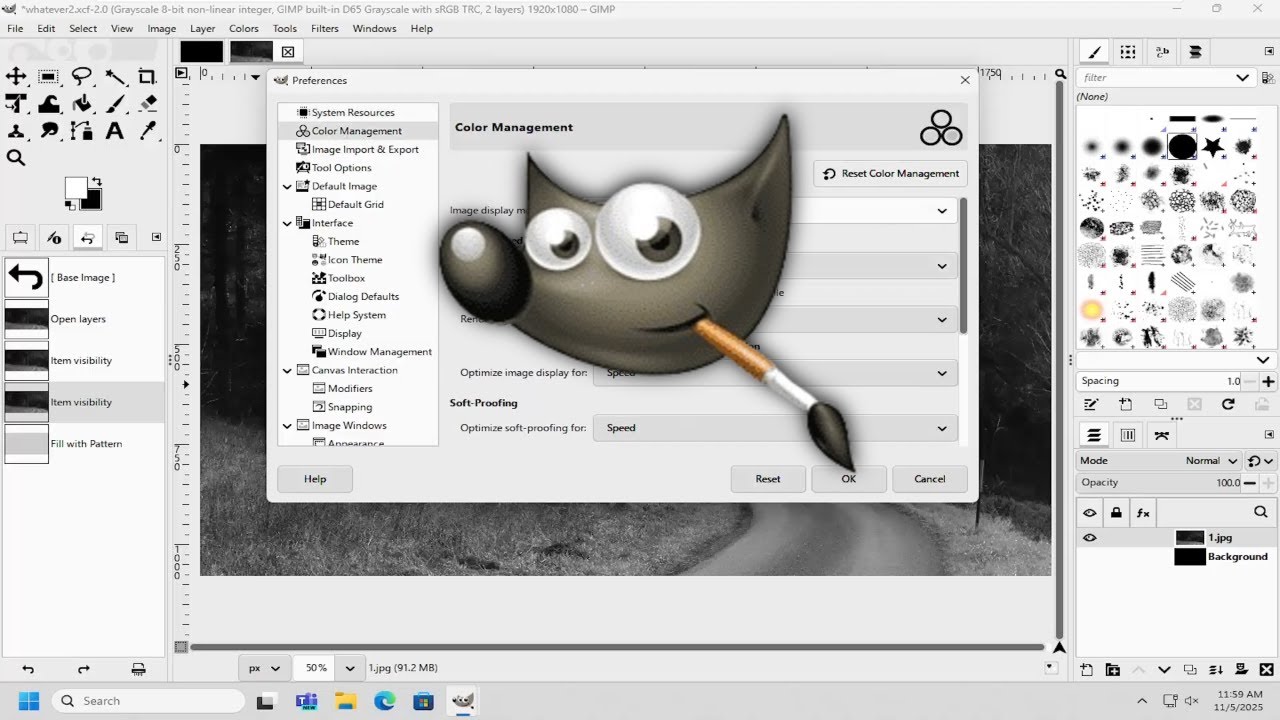1280x720 pixels.
Task: Click the swap foreground/background colors arrow
Action: pyautogui.click(x=96, y=181)
